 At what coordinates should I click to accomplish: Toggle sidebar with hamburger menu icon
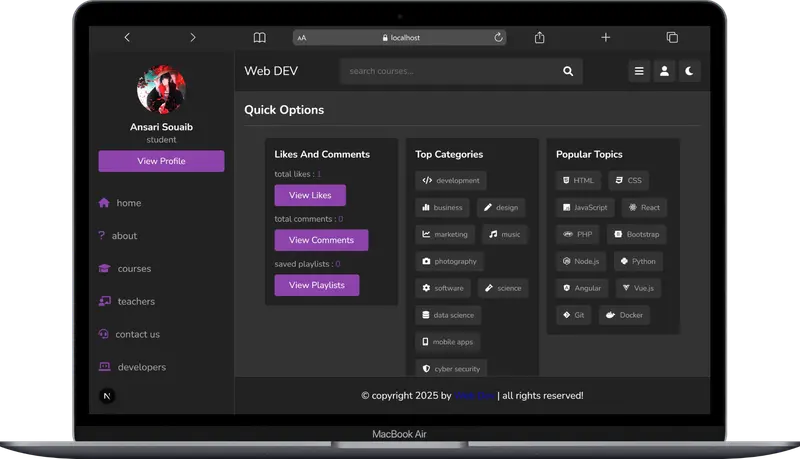(x=639, y=71)
